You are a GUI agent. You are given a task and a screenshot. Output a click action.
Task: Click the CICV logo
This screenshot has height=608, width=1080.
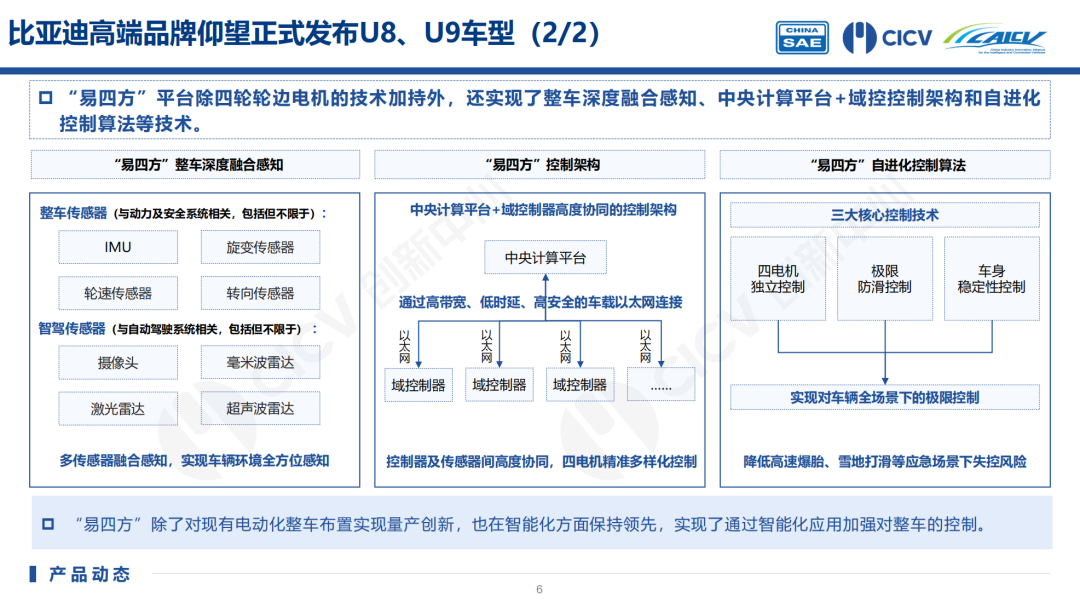[x=887, y=38]
